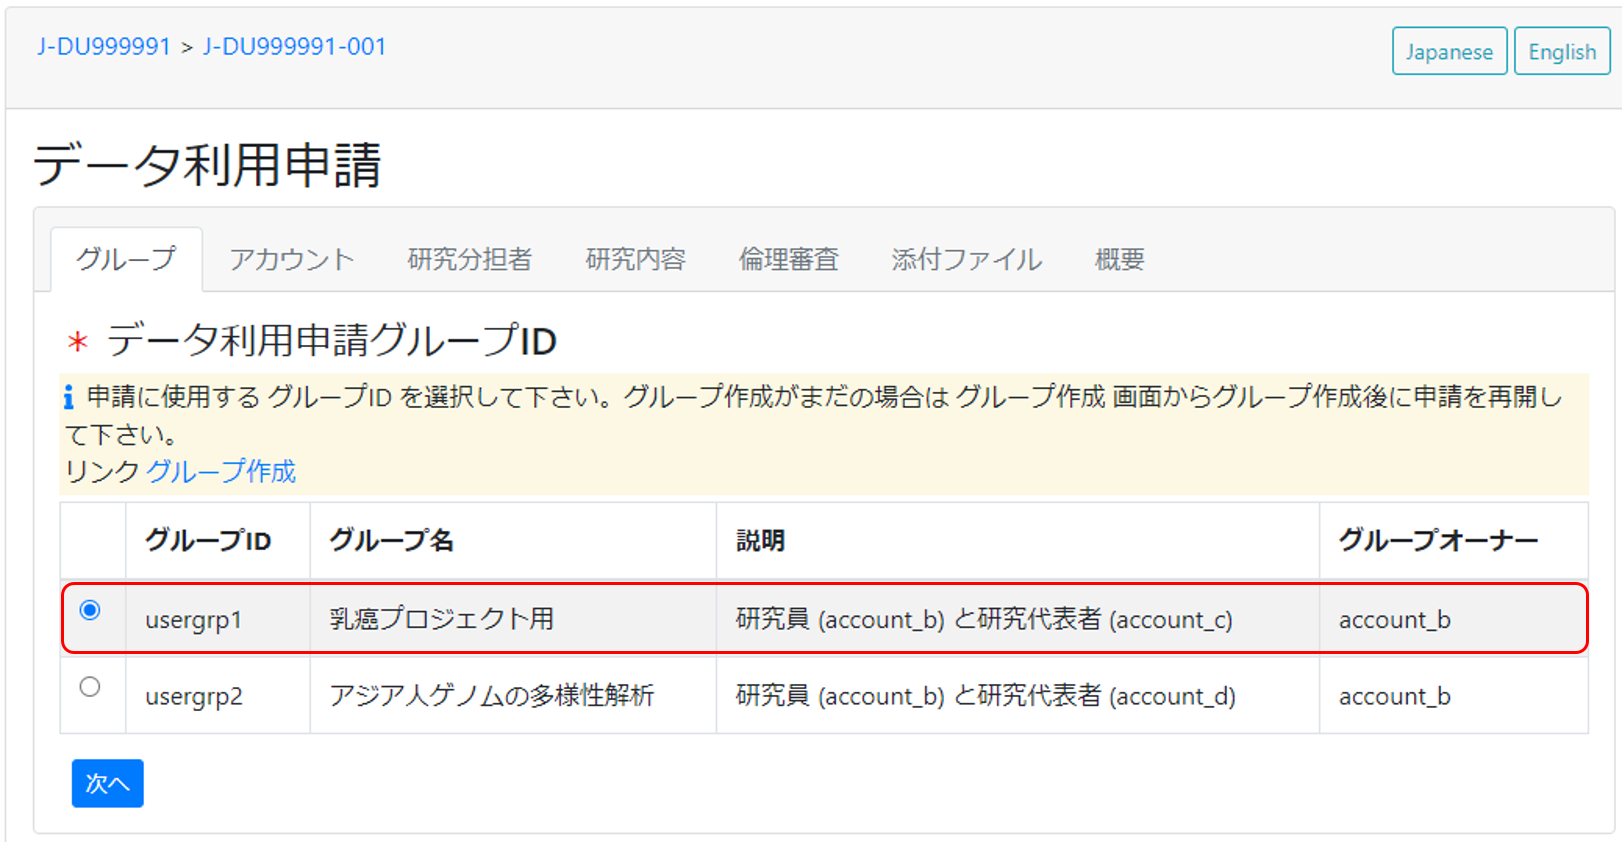Switch to the グループ tab
The height and width of the screenshot is (842, 1622).
126,259
